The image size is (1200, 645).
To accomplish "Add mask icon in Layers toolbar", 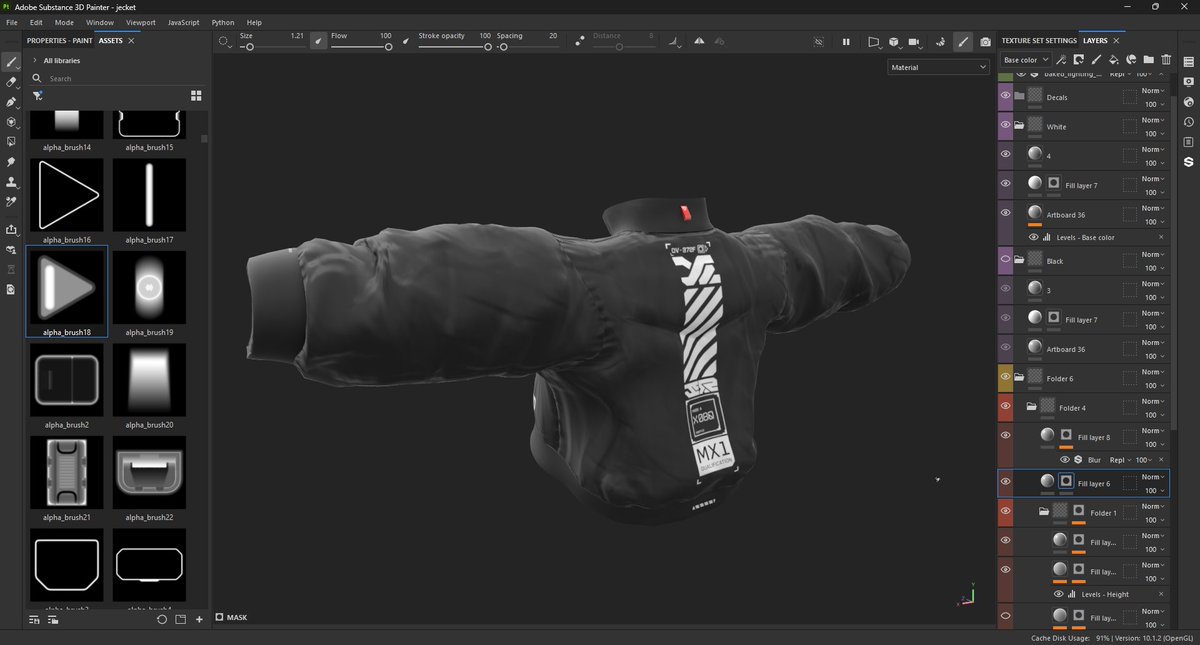I will point(1081,60).
